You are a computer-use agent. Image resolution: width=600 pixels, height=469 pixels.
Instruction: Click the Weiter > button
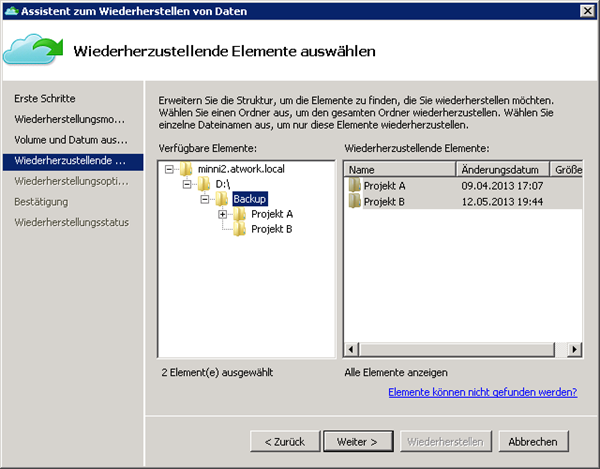pyautogui.click(x=358, y=441)
